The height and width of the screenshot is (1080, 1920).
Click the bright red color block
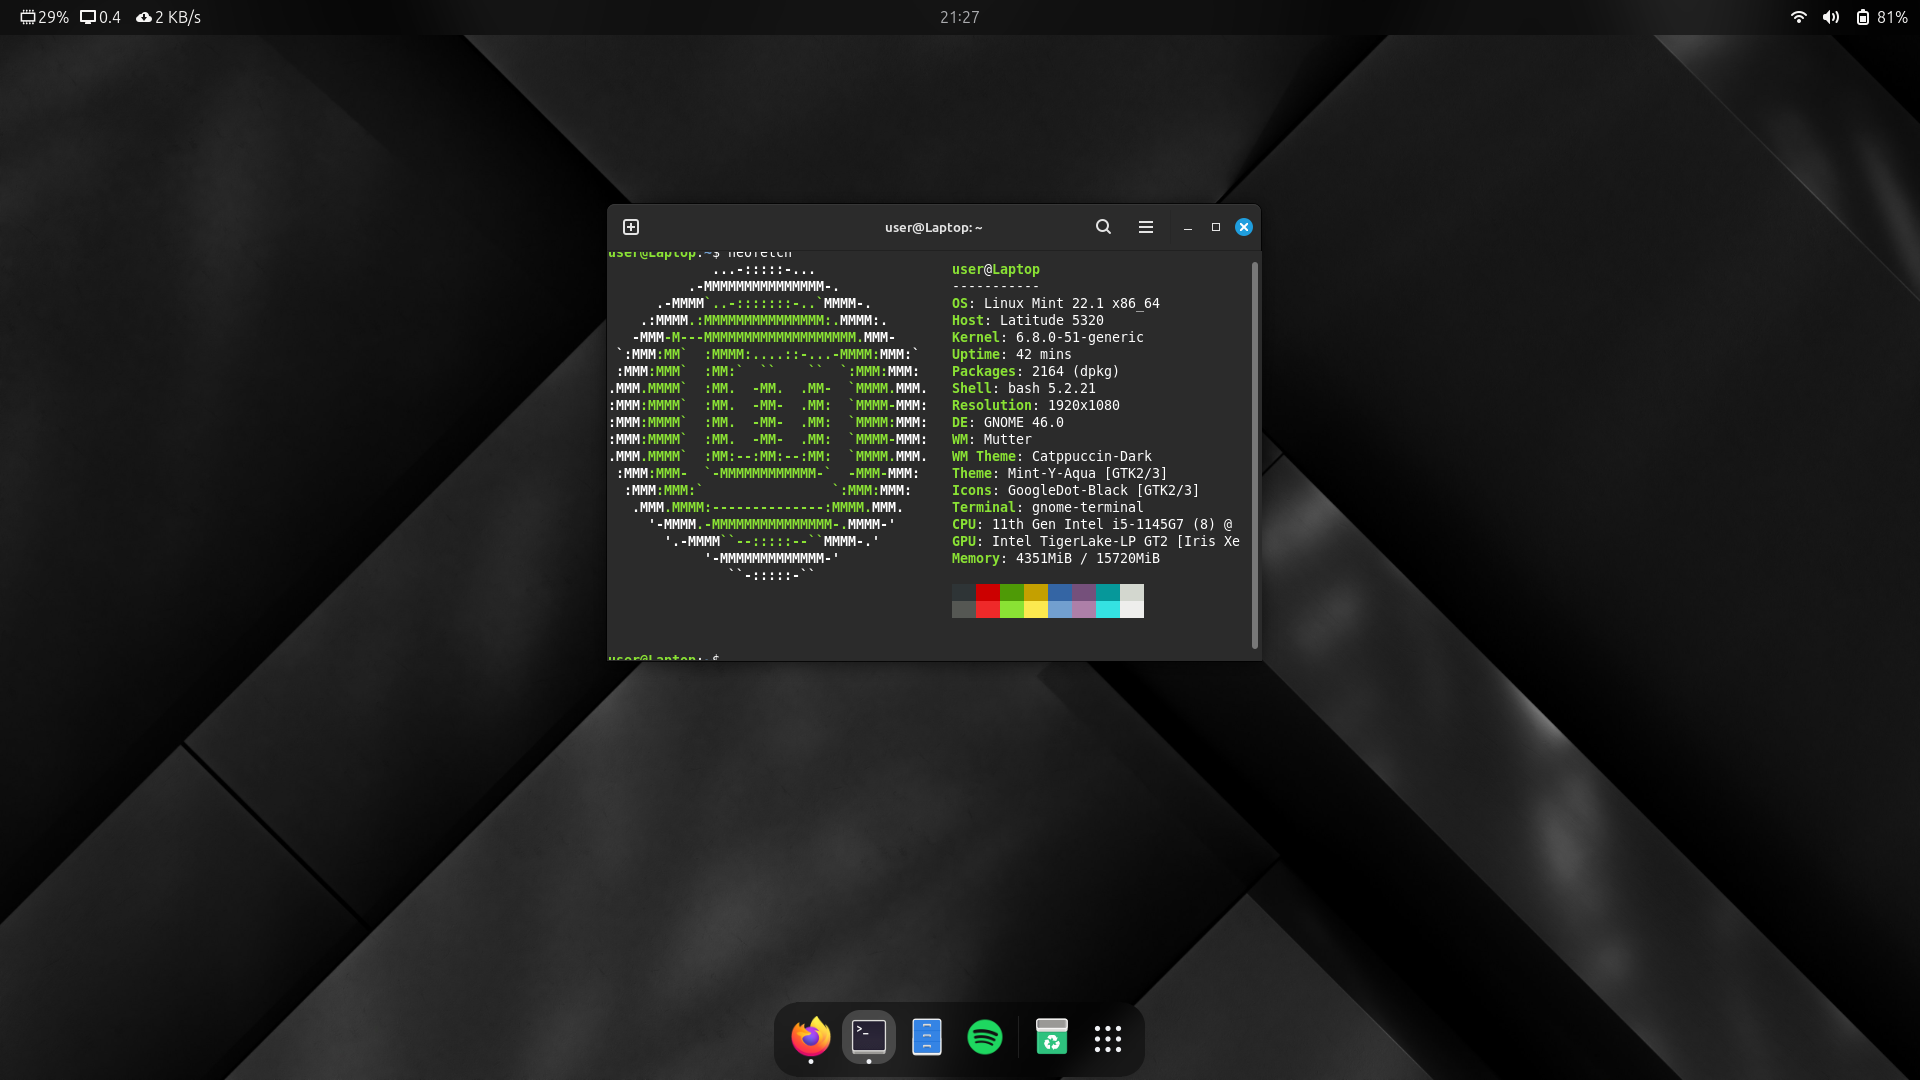coord(987,610)
